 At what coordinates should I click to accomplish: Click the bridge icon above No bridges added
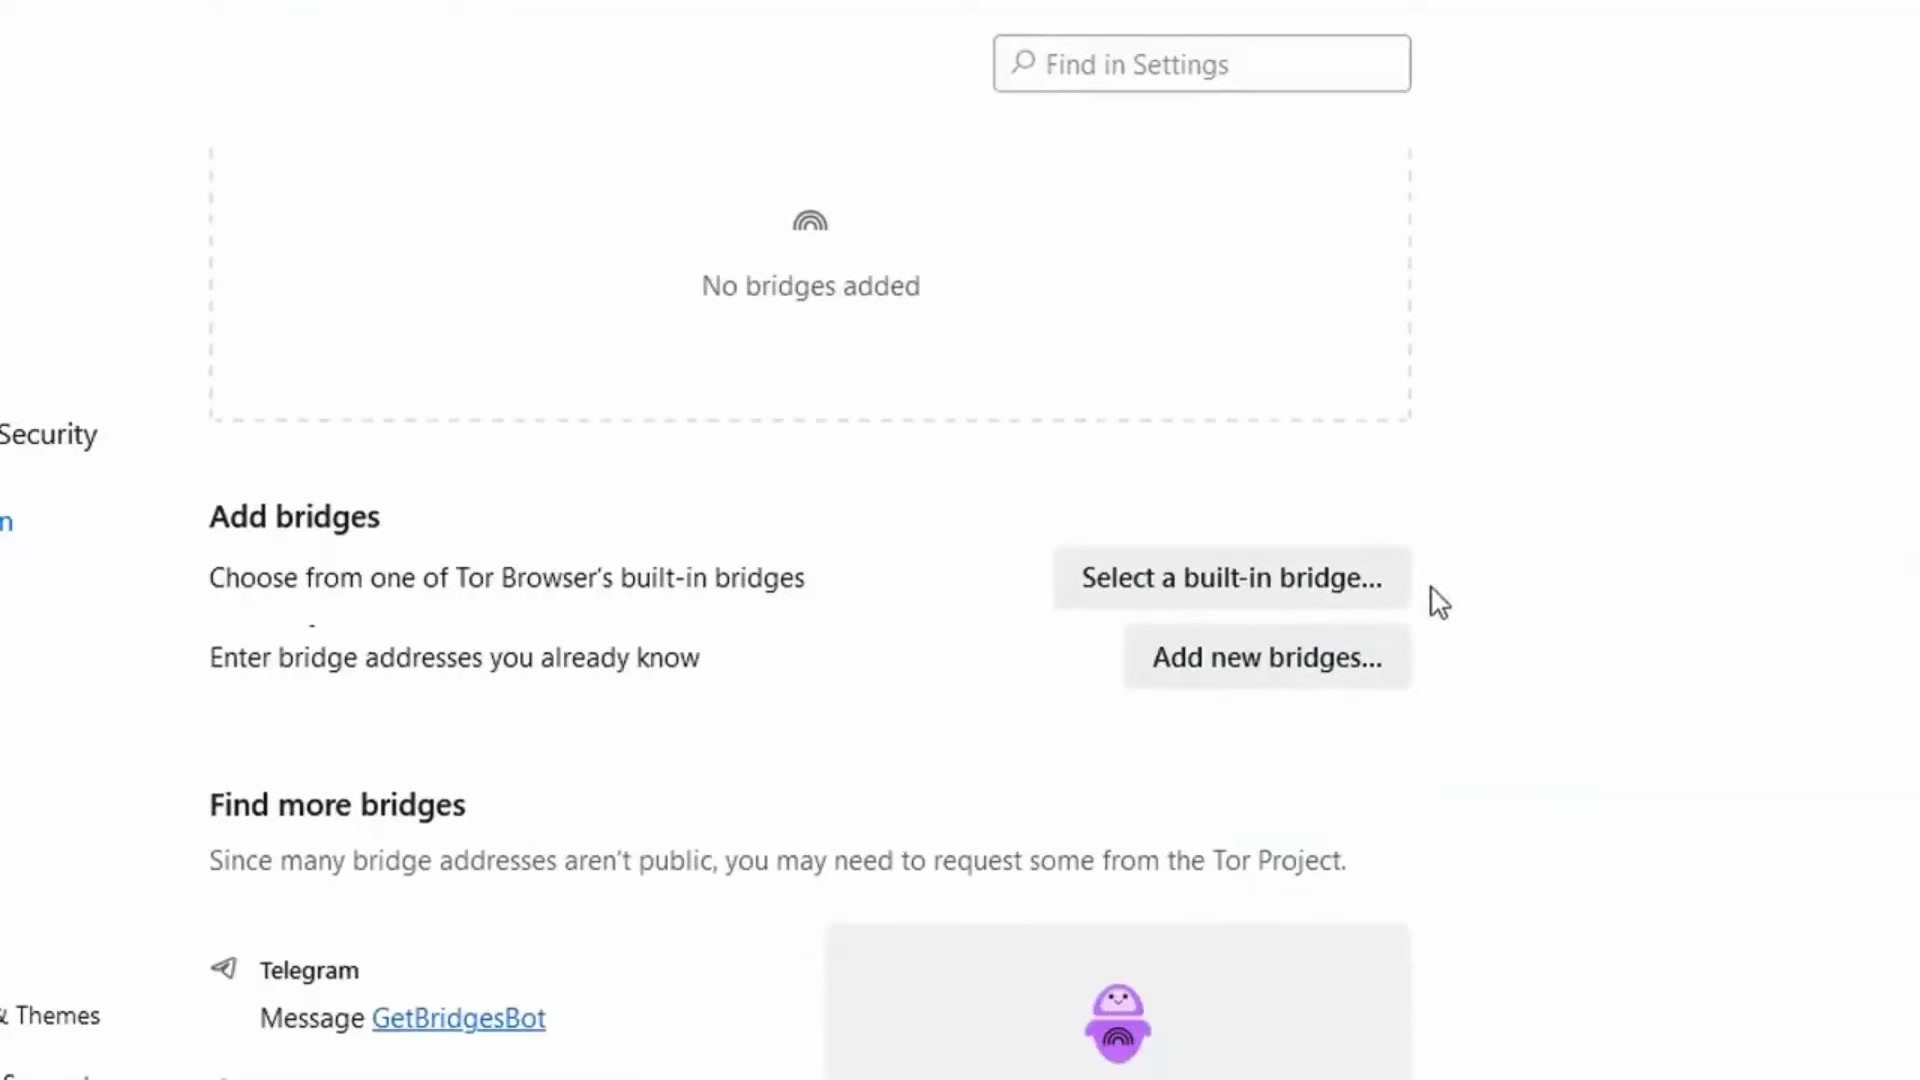point(810,220)
